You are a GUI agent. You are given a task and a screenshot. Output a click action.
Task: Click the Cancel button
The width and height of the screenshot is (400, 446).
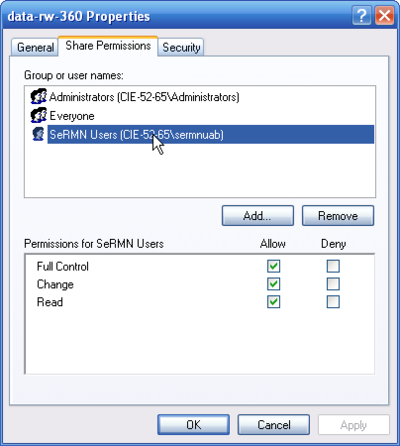click(x=274, y=425)
